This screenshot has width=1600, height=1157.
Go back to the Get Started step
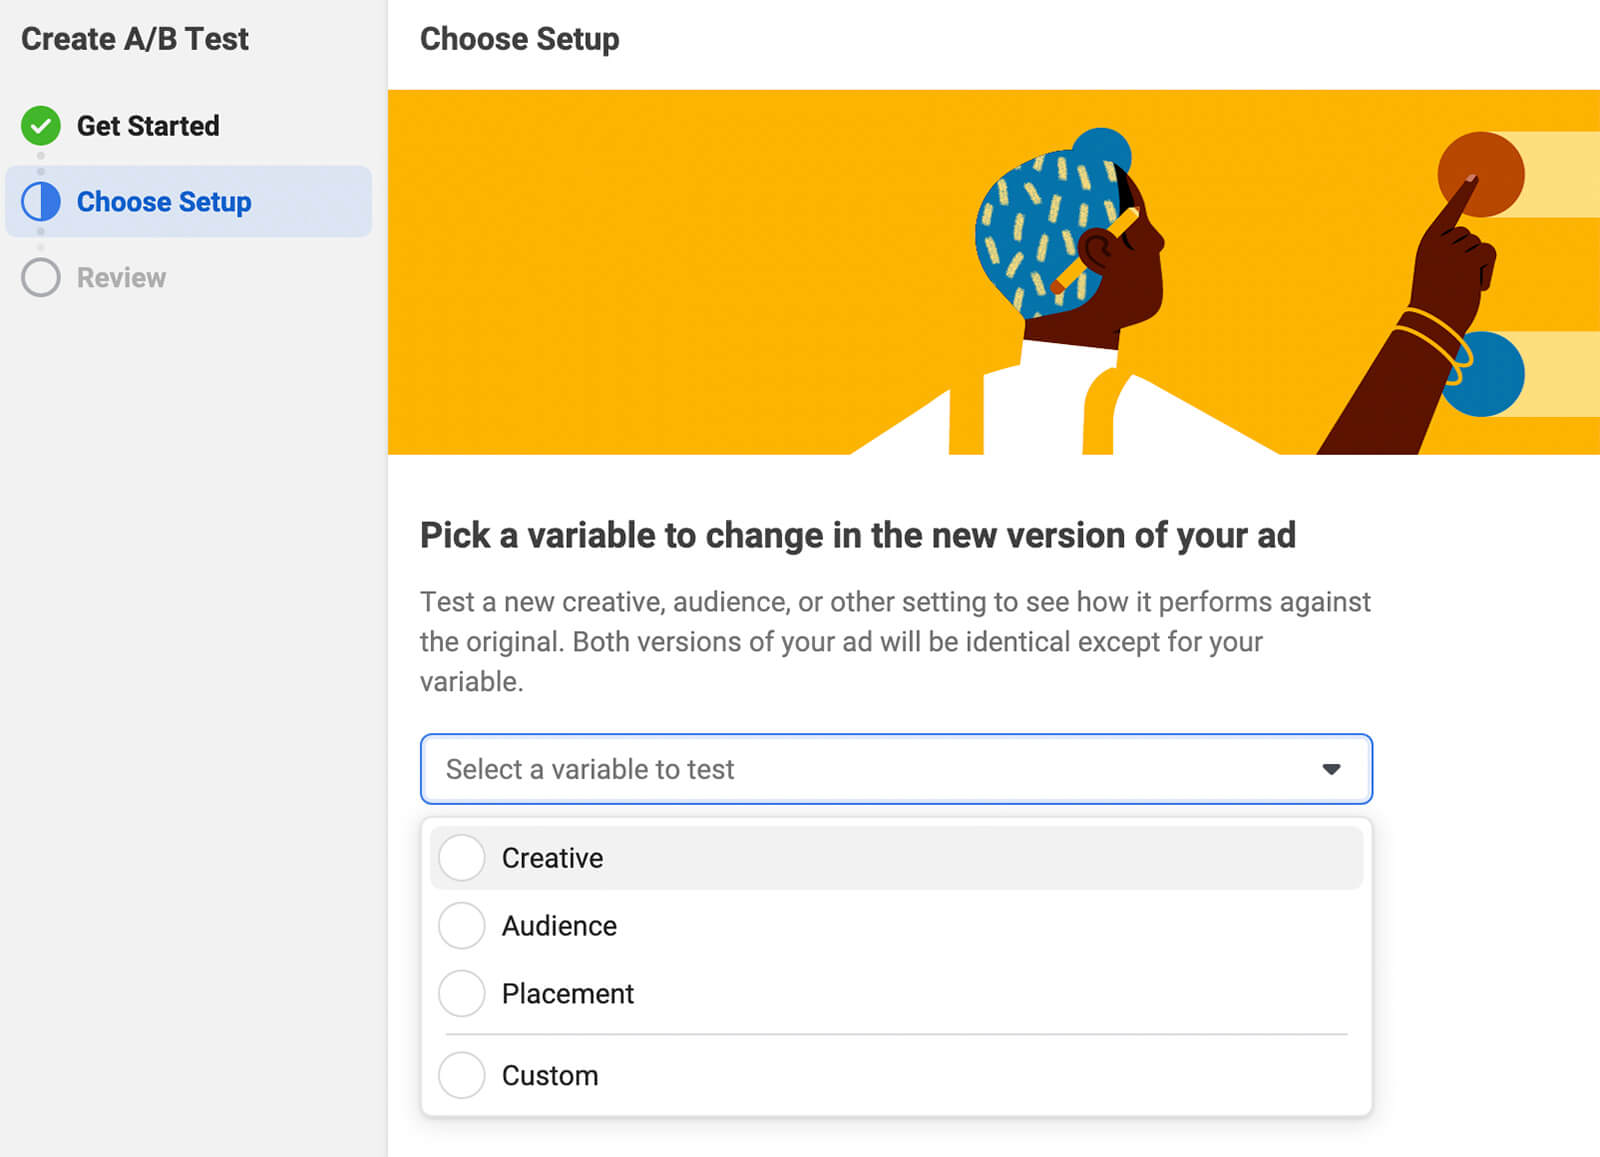click(x=148, y=126)
